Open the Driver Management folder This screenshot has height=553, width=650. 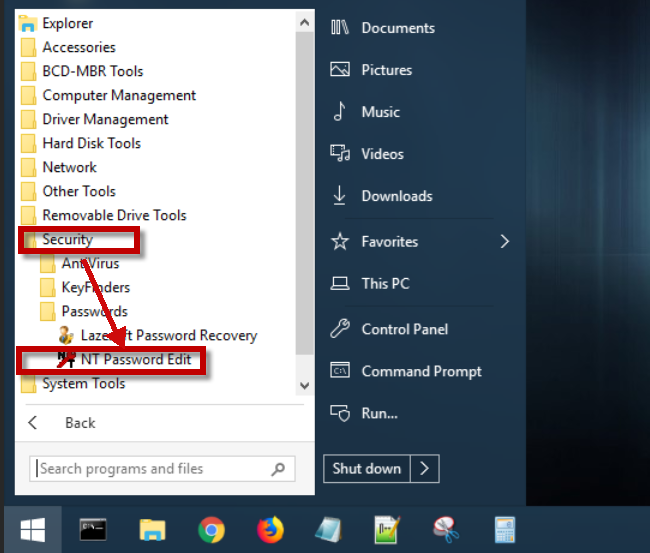click(x=95, y=119)
